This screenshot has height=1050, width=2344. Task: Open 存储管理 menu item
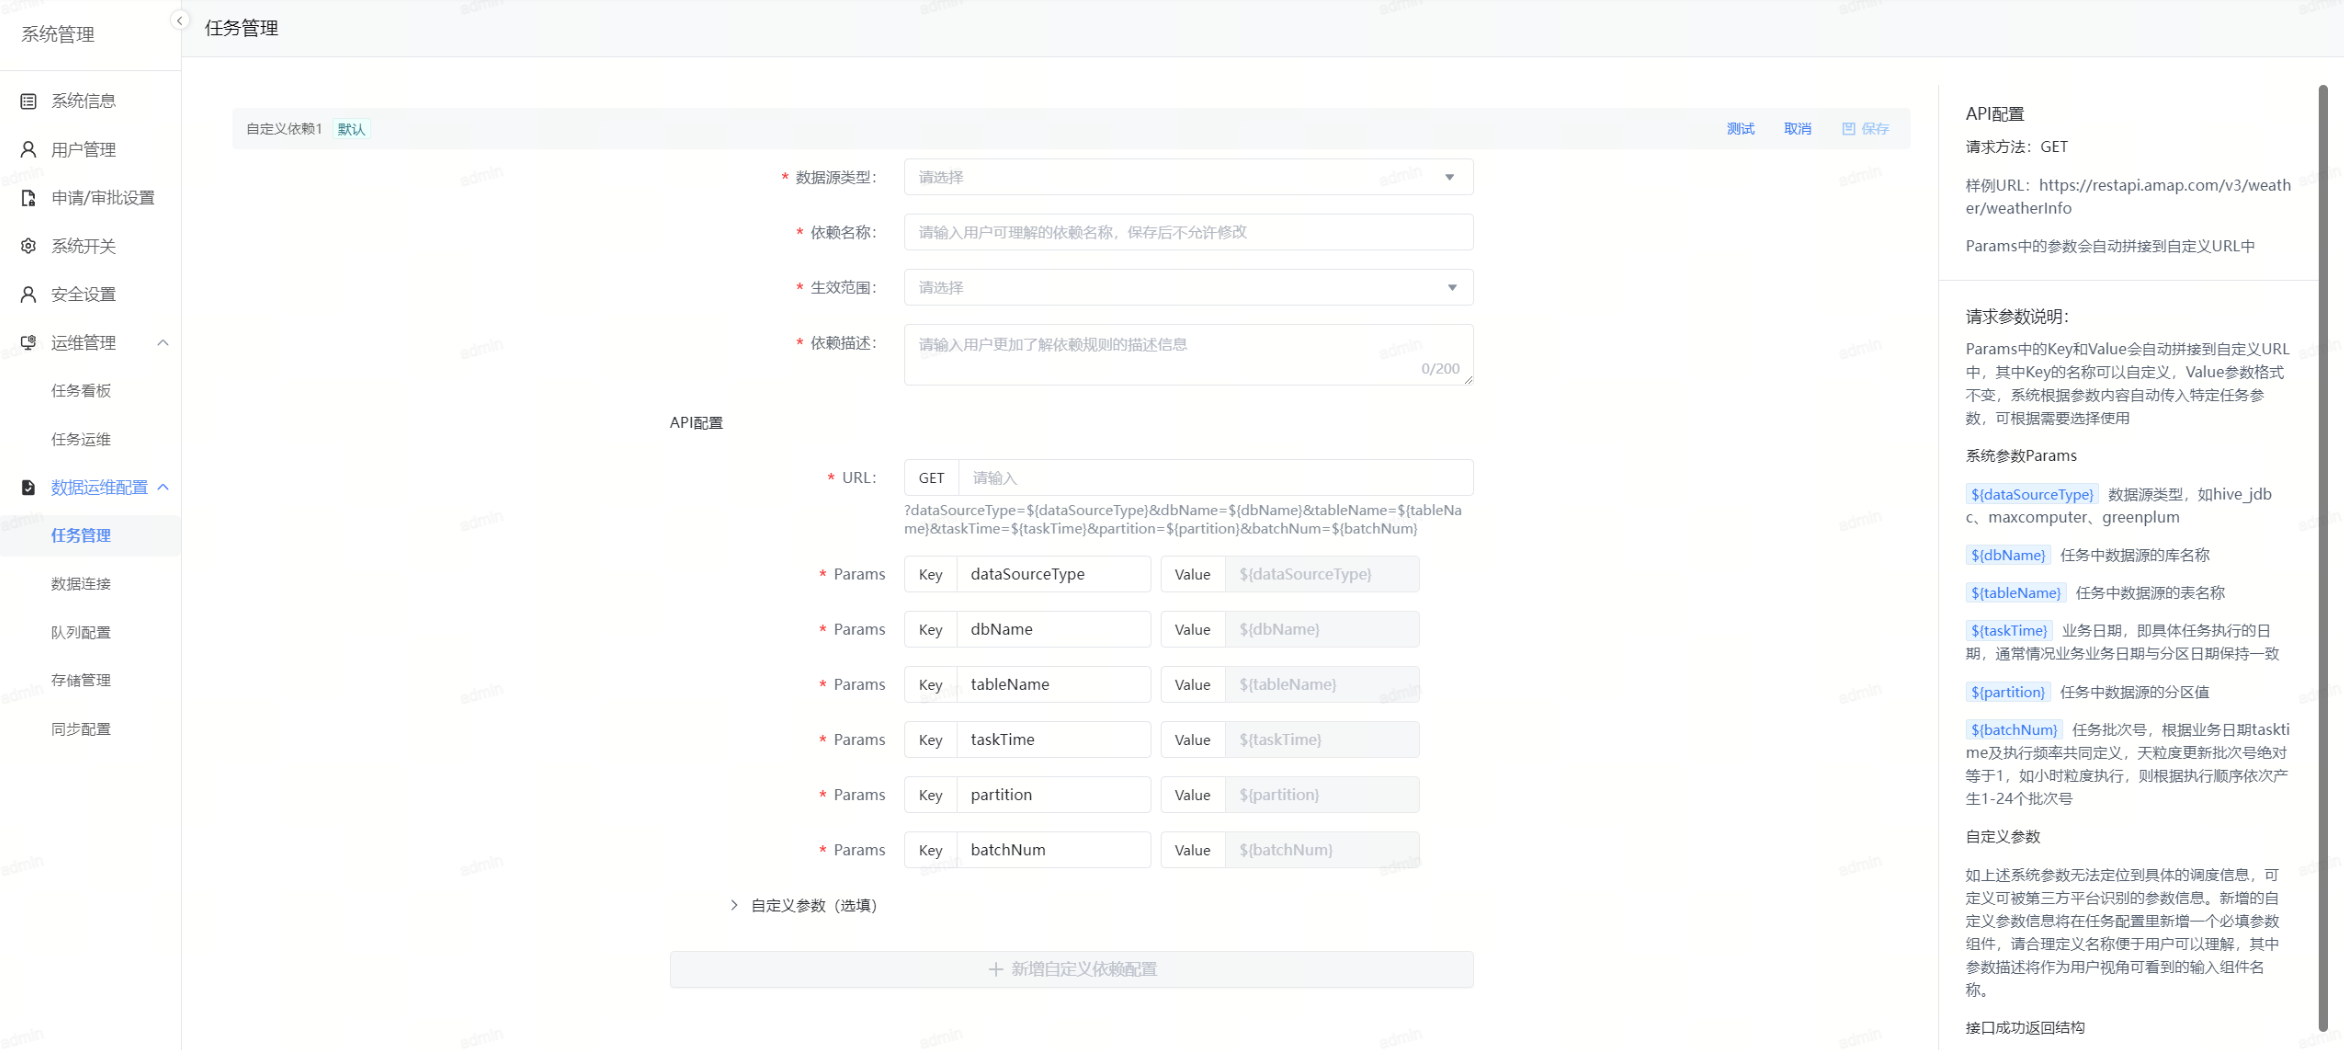[x=81, y=680]
